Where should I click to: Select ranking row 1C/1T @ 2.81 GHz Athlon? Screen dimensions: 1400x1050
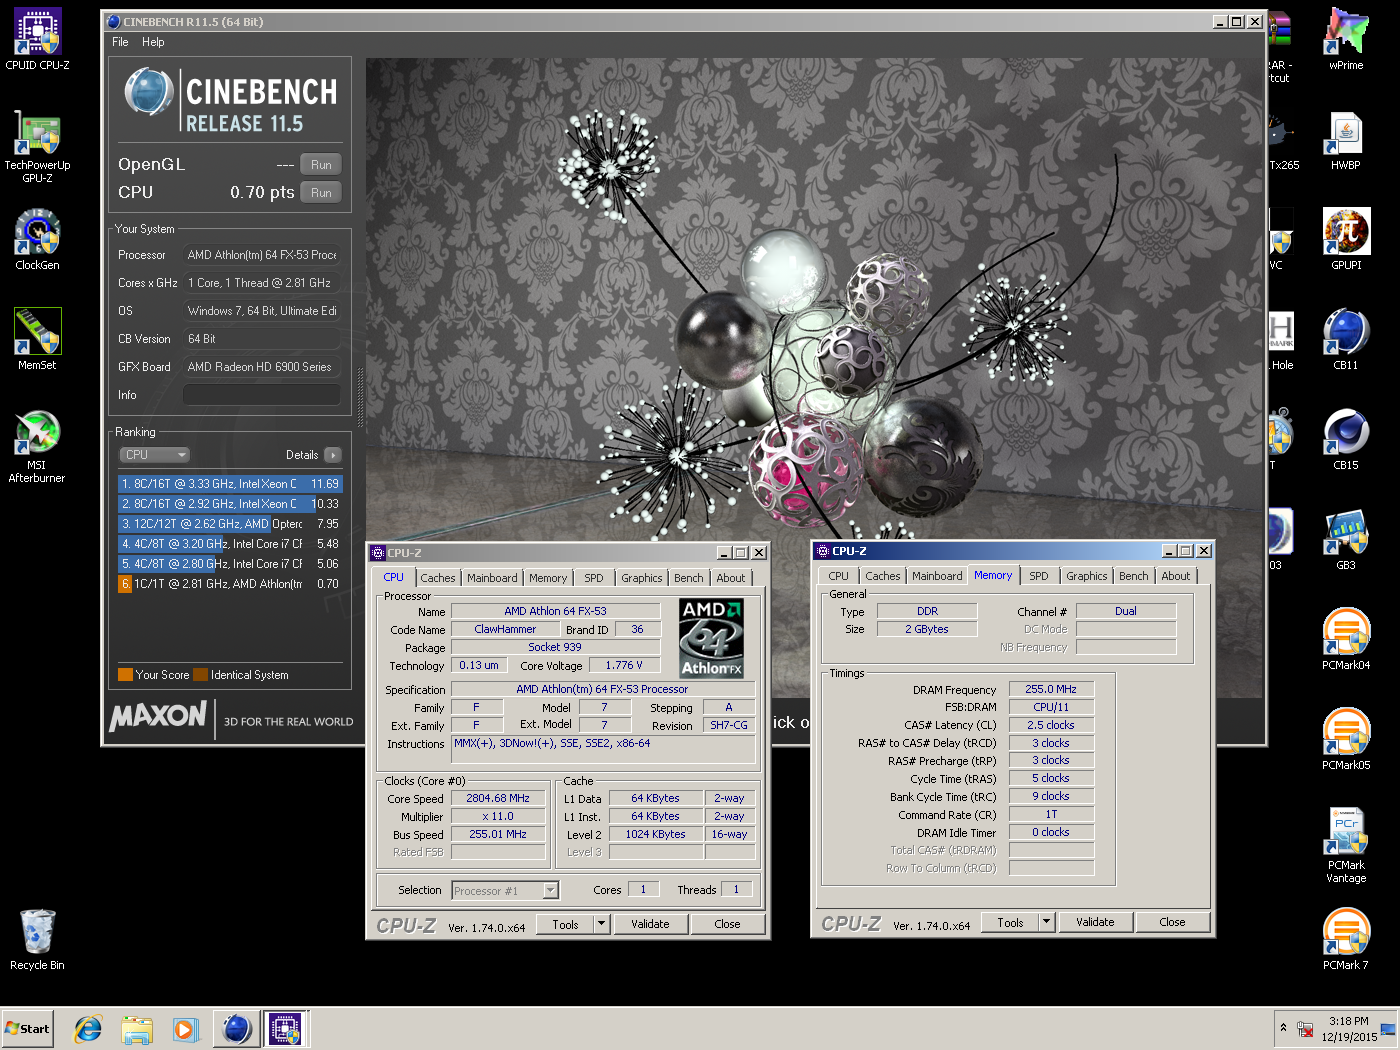230,584
